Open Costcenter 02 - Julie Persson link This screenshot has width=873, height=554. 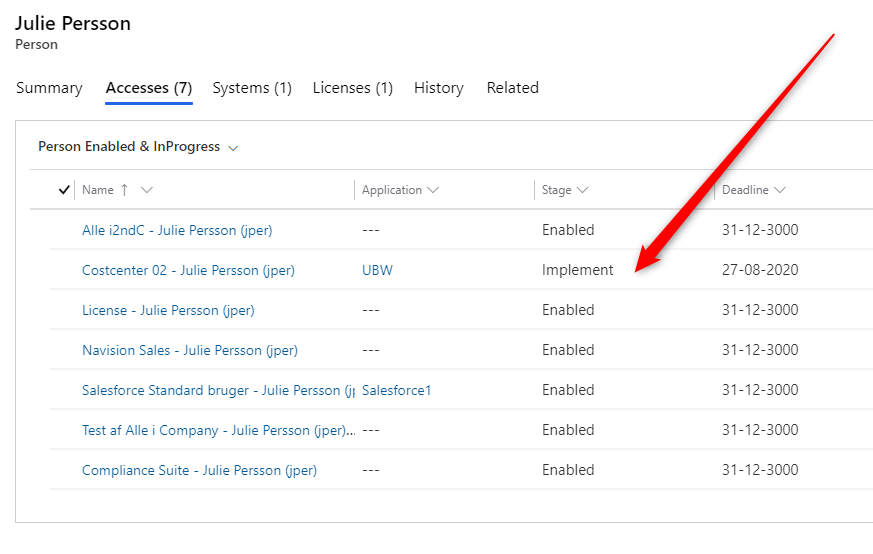coord(188,270)
